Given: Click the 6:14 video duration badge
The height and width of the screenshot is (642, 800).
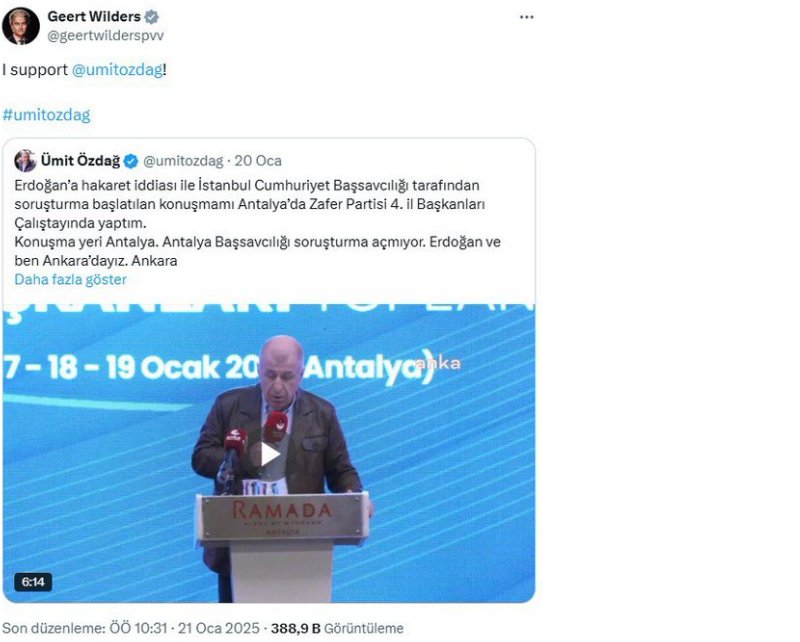Looking at the screenshot, I should point(33,582).
